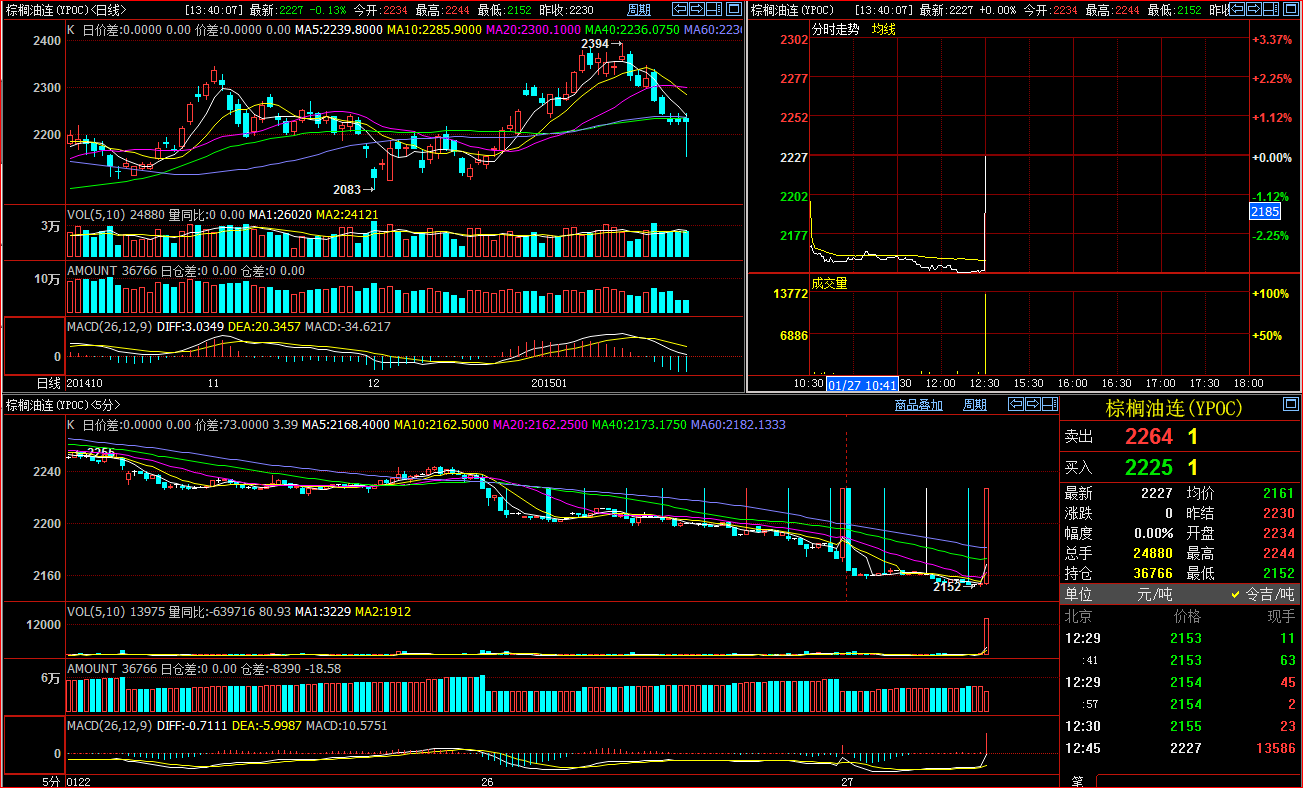The image size is (1303, 788).
Task: Open the 周期 period menu in 5-minute chart
Action: coord(974,405)
